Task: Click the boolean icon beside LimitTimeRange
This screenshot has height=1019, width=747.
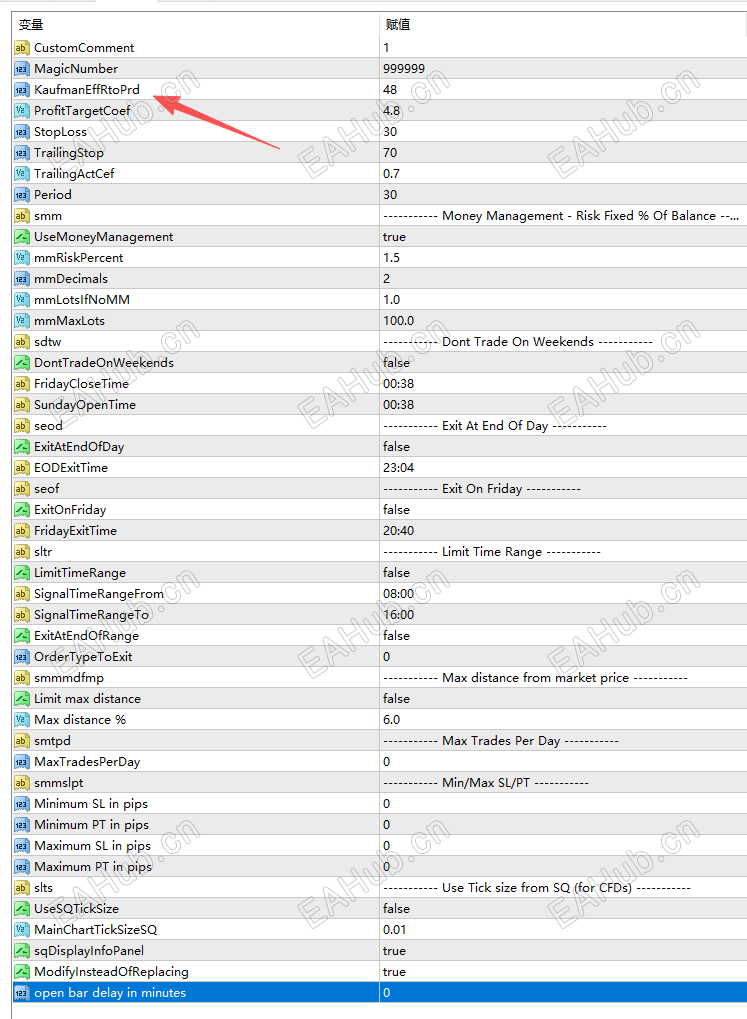Action: 21,573
